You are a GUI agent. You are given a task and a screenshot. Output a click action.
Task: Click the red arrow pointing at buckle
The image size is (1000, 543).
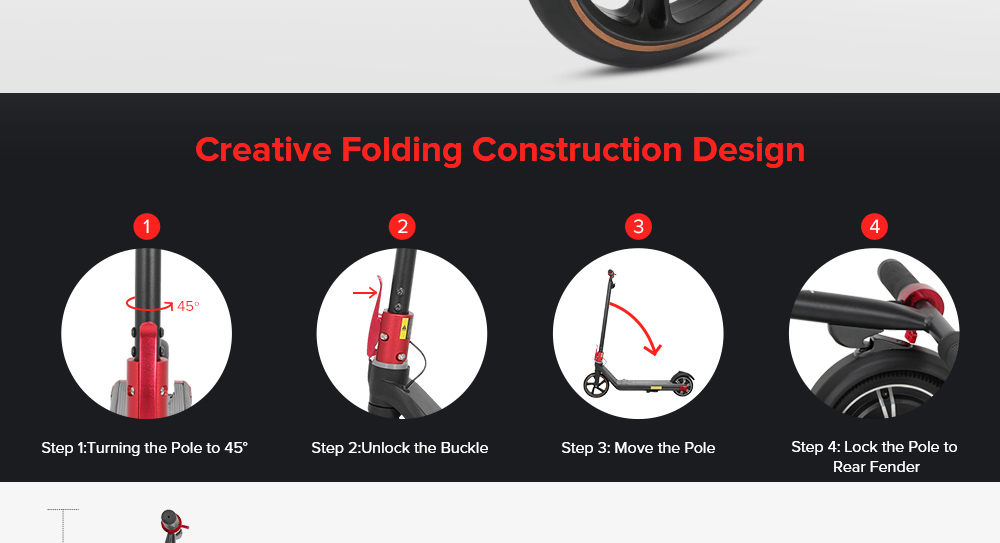[365, 293]
